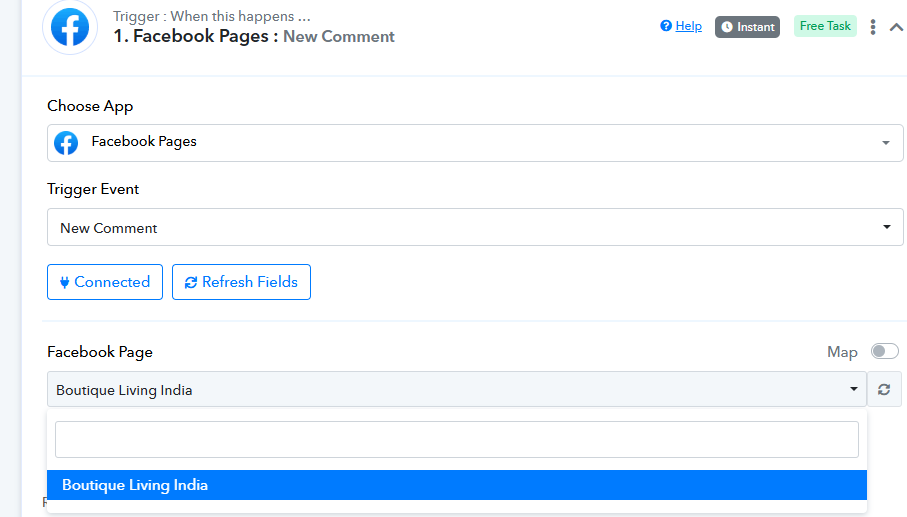
Task: Click the refresh arrows icon in Refresh Fields
Action: (x=191, y=283)
